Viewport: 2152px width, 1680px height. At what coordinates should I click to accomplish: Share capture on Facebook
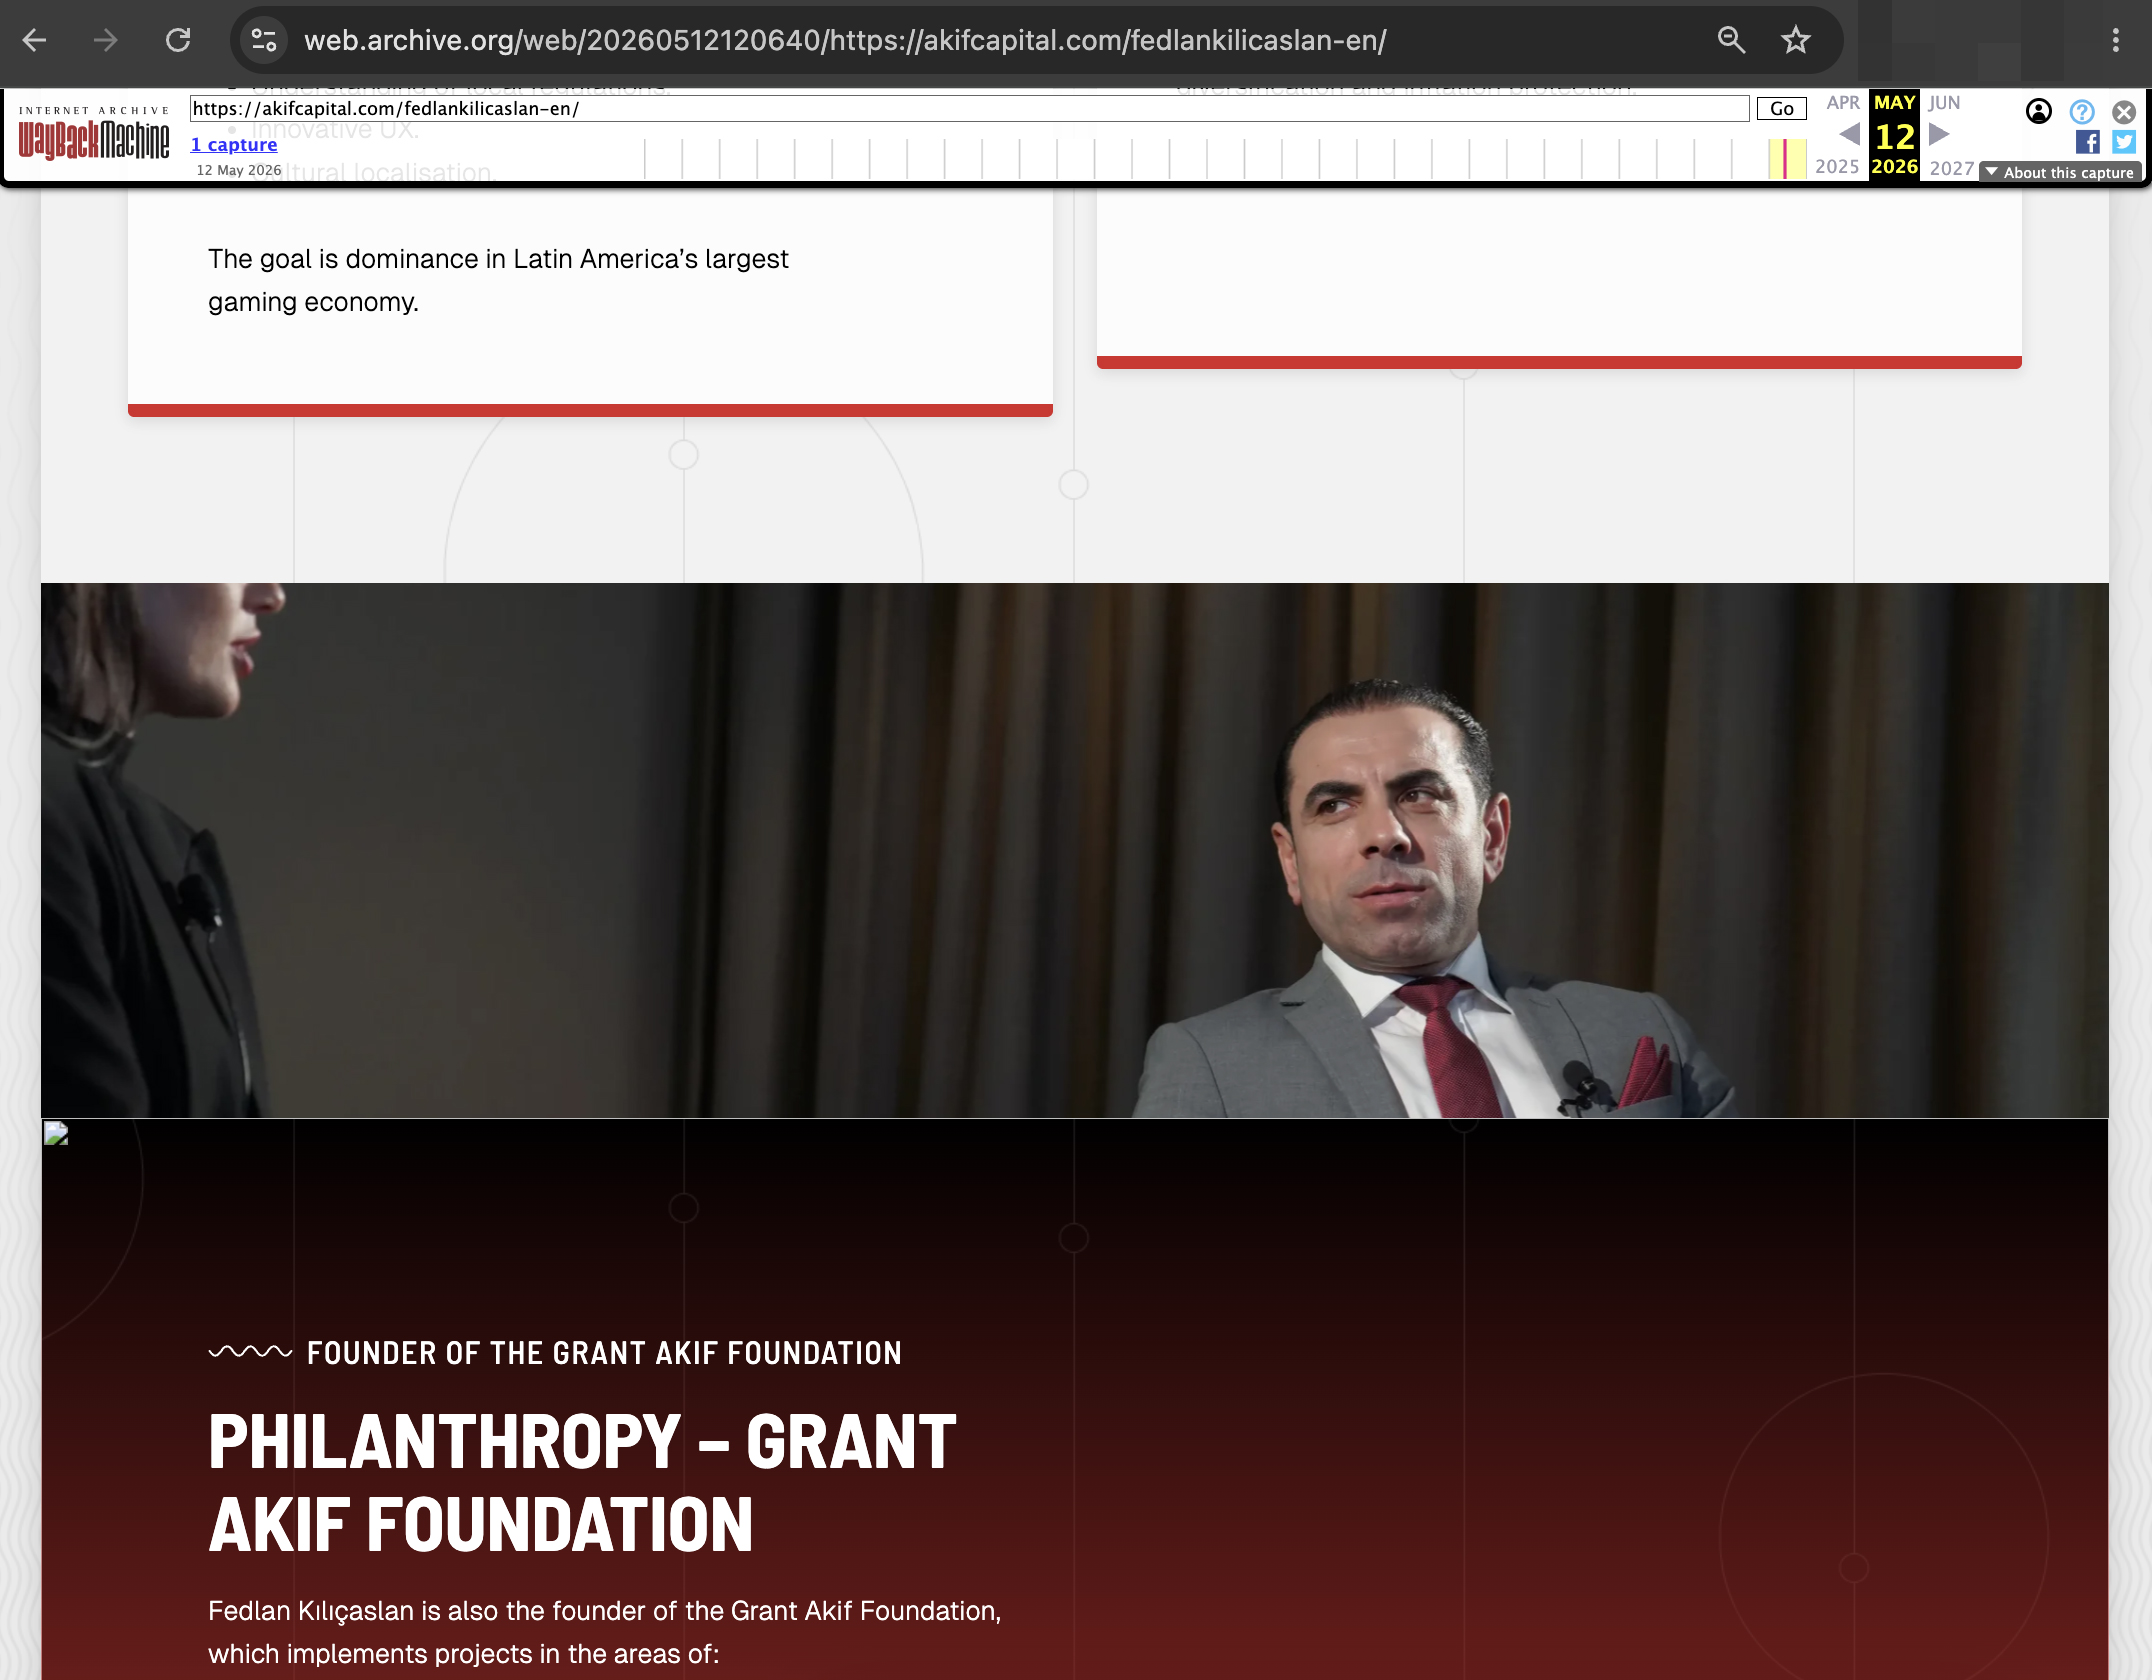tap(2087, 142)
